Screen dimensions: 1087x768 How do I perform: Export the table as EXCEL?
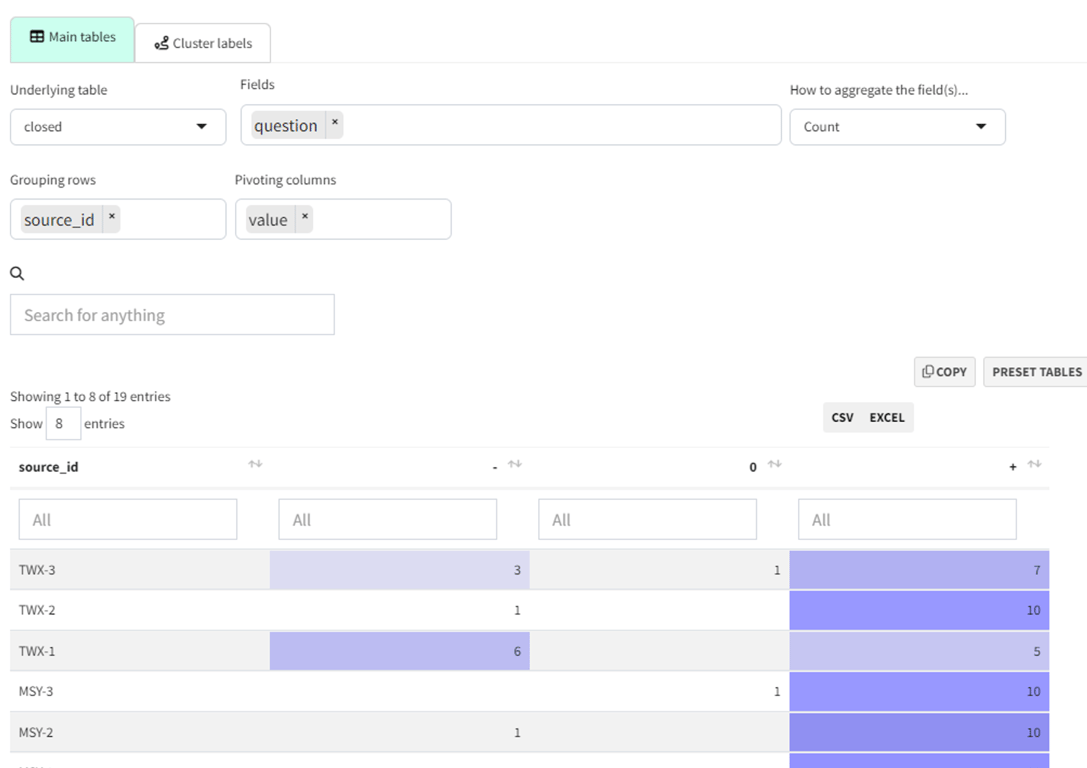(887, 418)
